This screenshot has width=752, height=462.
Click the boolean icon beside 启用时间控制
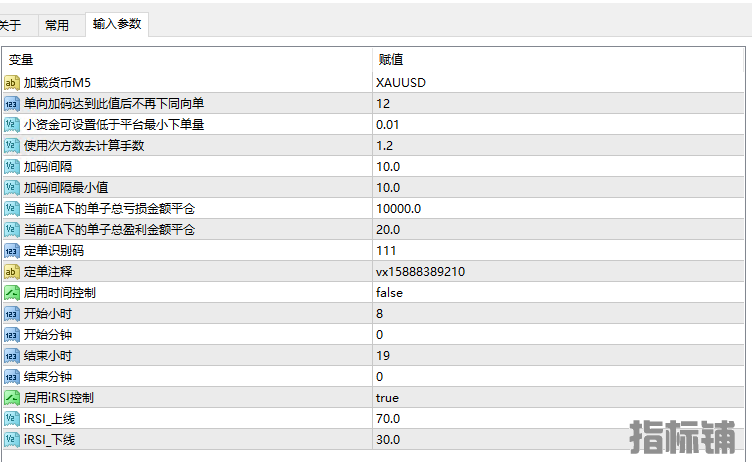coord(12,293)
